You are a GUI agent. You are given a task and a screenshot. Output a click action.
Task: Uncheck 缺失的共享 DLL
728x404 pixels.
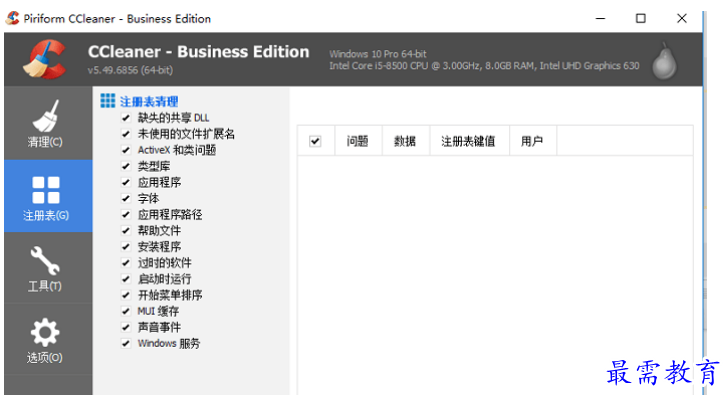pos(125,117)
